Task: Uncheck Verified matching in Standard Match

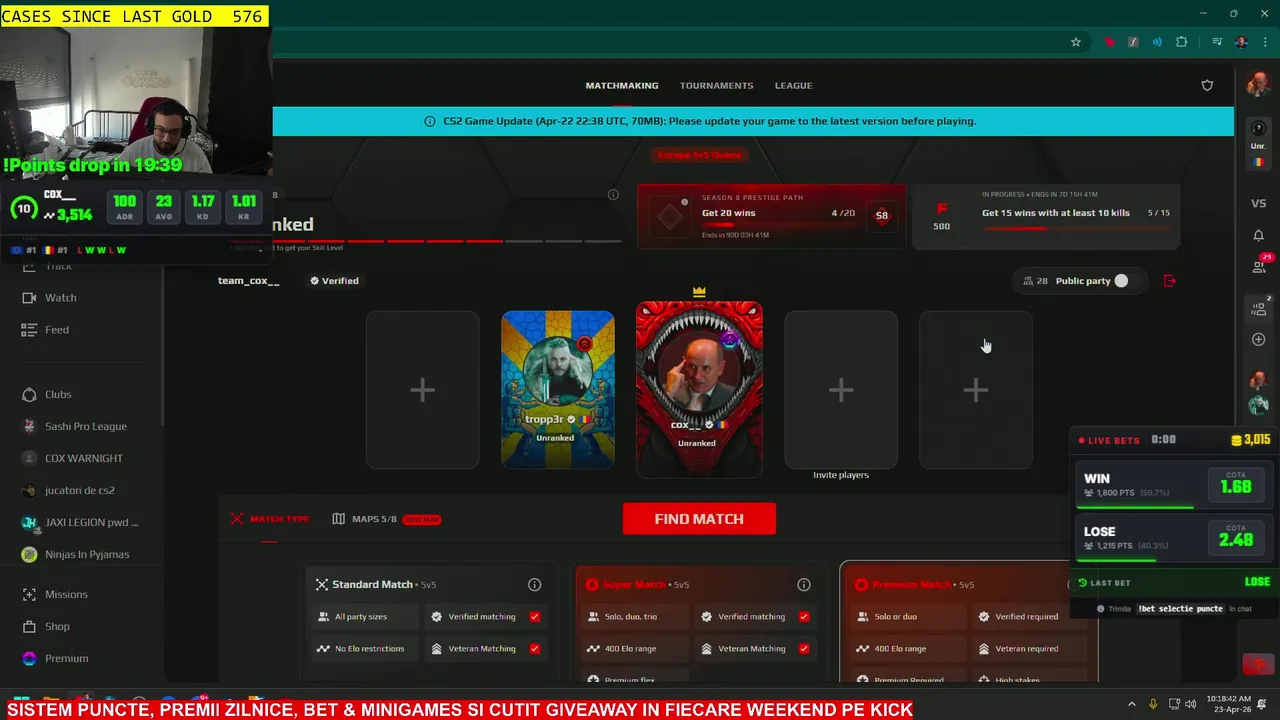Action: coord(534,617)
